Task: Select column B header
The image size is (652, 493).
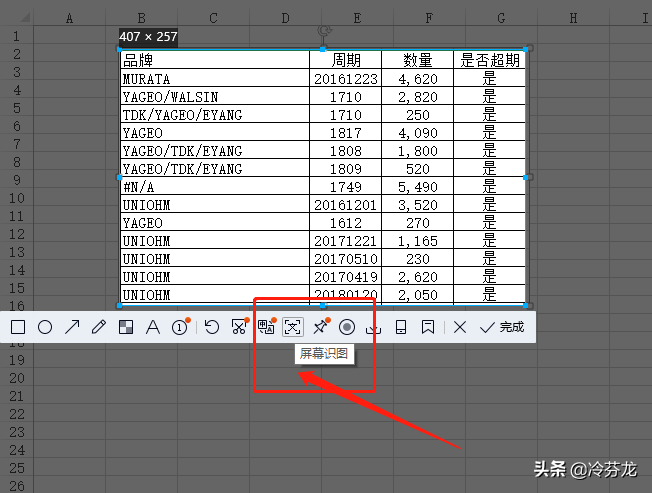Action: pyautogui.click(x=141, y=18)
